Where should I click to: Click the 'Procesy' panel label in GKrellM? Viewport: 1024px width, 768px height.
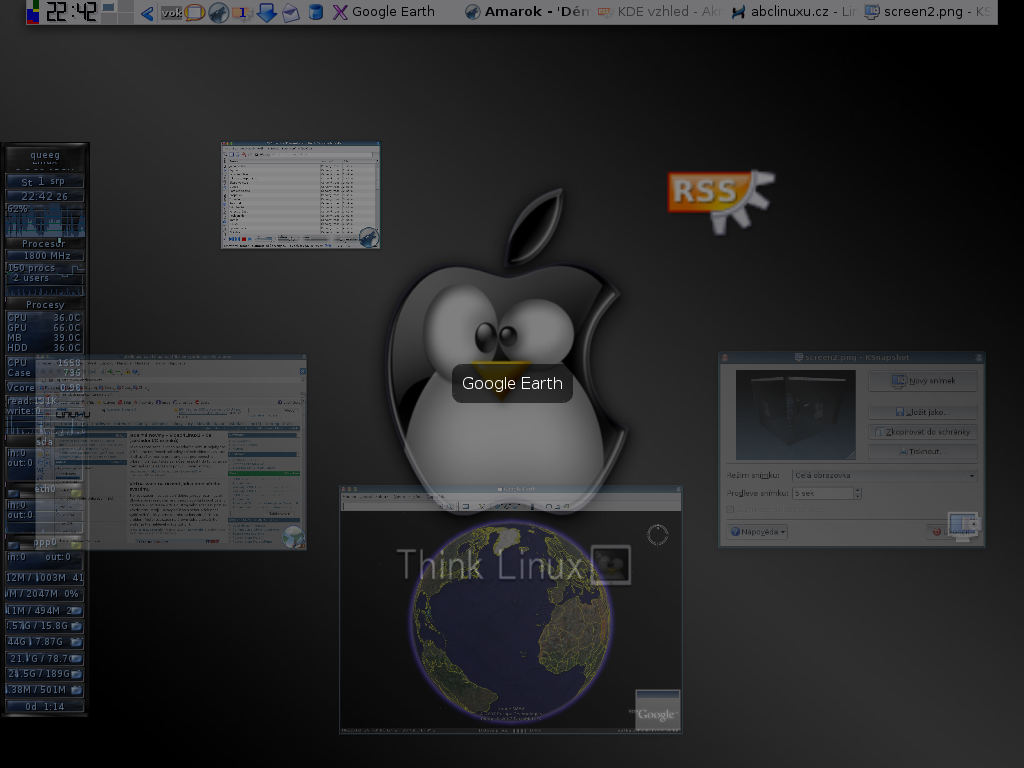point(45,305)
